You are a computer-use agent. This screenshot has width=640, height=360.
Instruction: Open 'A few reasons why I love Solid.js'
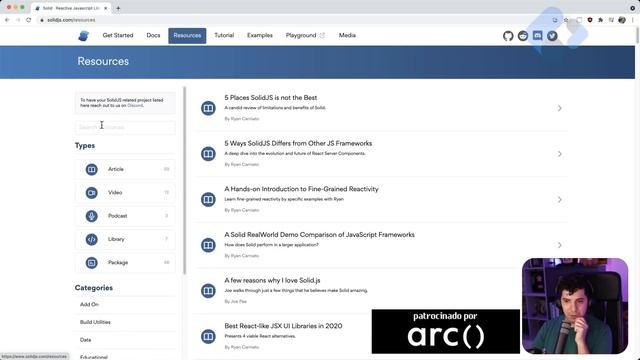(272, 280)
